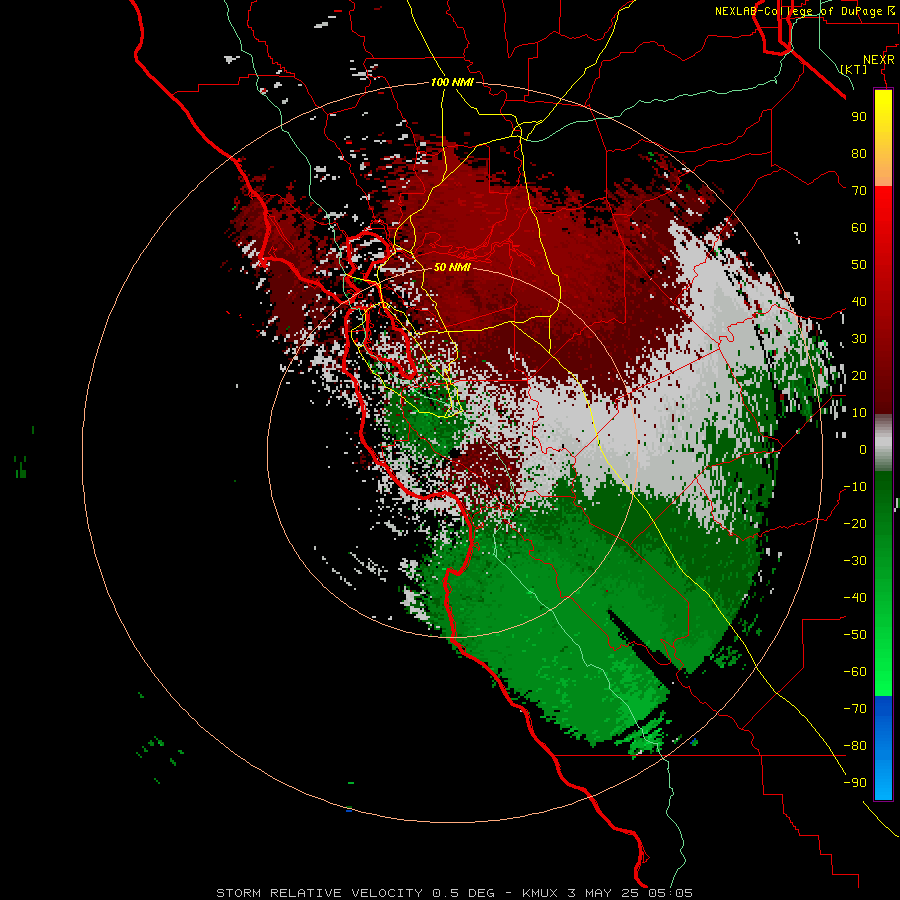Click the -70 value on velocity scale
The height and width of the screenshot is (900, 900).
pos(855,709)
